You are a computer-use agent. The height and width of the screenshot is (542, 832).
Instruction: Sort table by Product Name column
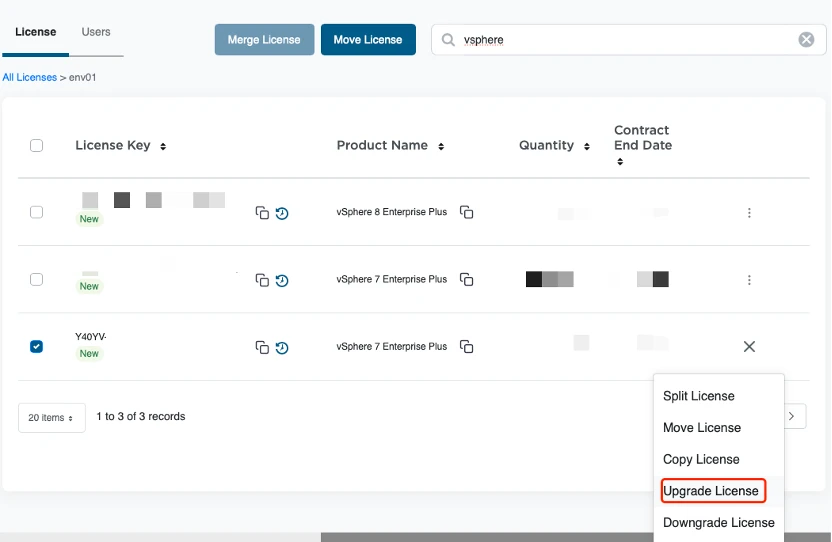coord(441,146)
